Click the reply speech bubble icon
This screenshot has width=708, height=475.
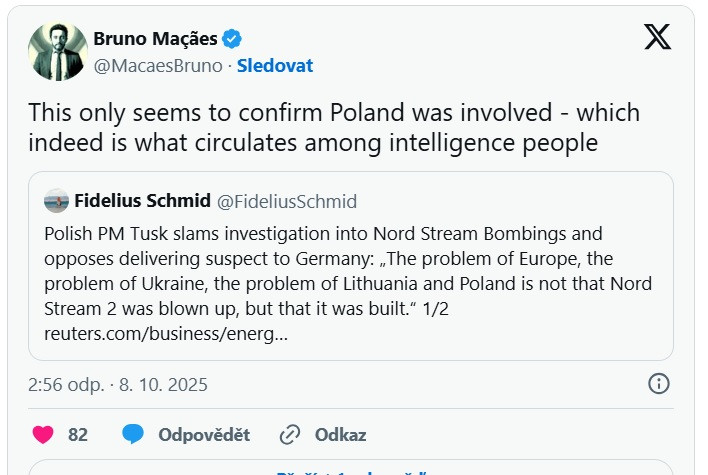click(x=133, y=435)
